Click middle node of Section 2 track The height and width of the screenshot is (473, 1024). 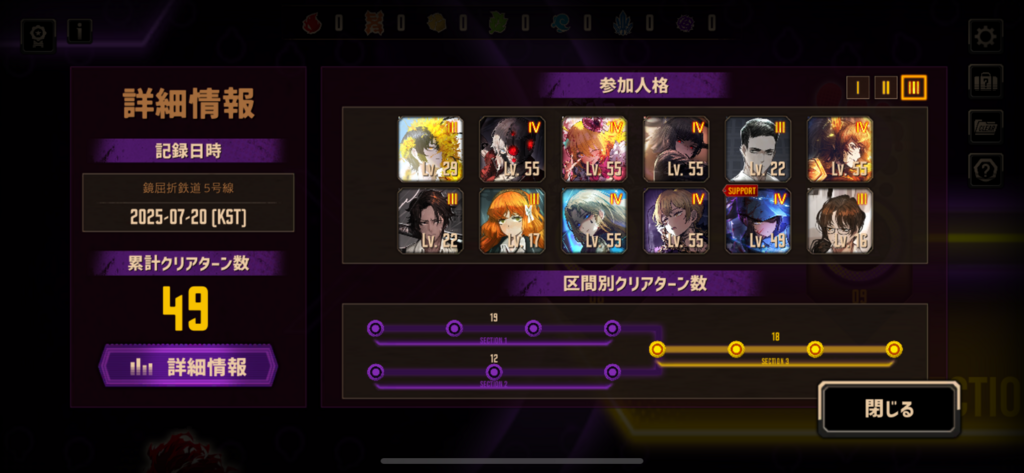[x=494, y=372]
